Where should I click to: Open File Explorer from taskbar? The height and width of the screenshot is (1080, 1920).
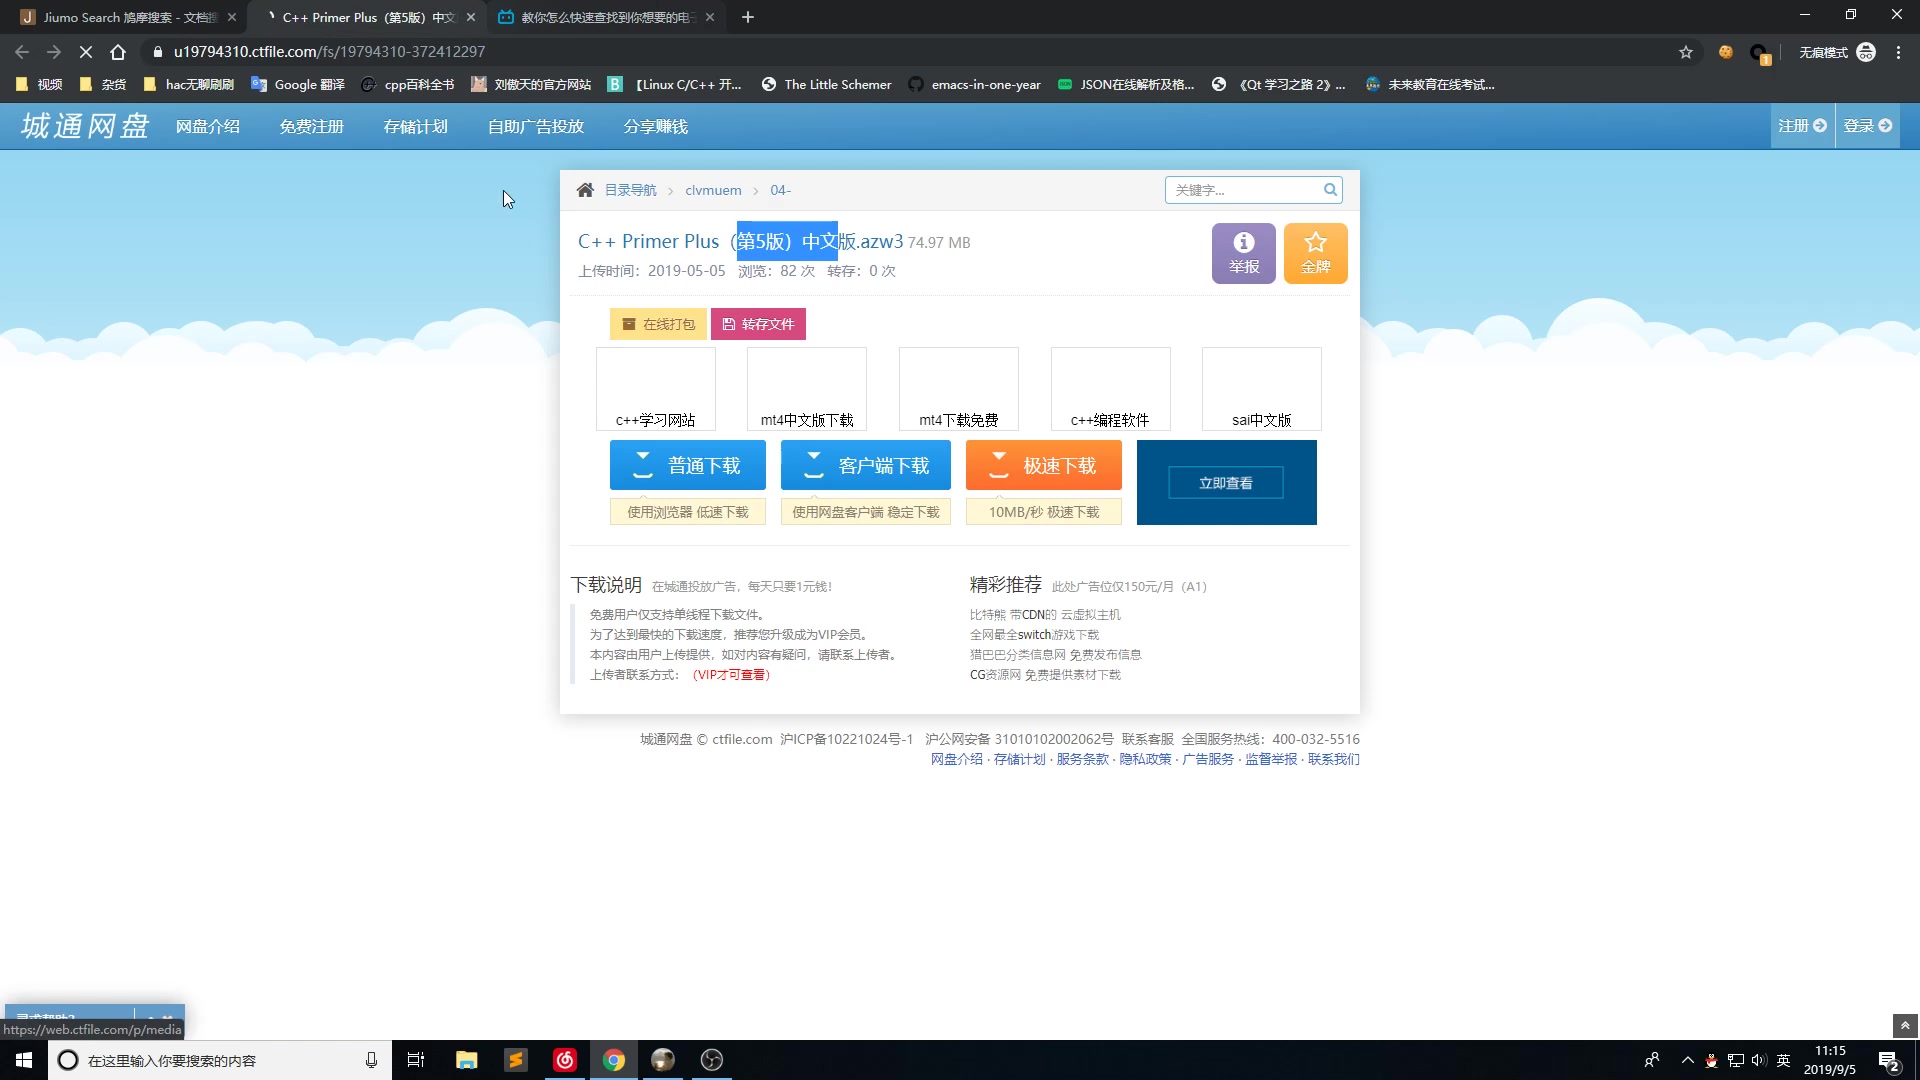pyautogui.click(x=466, y=1060)
